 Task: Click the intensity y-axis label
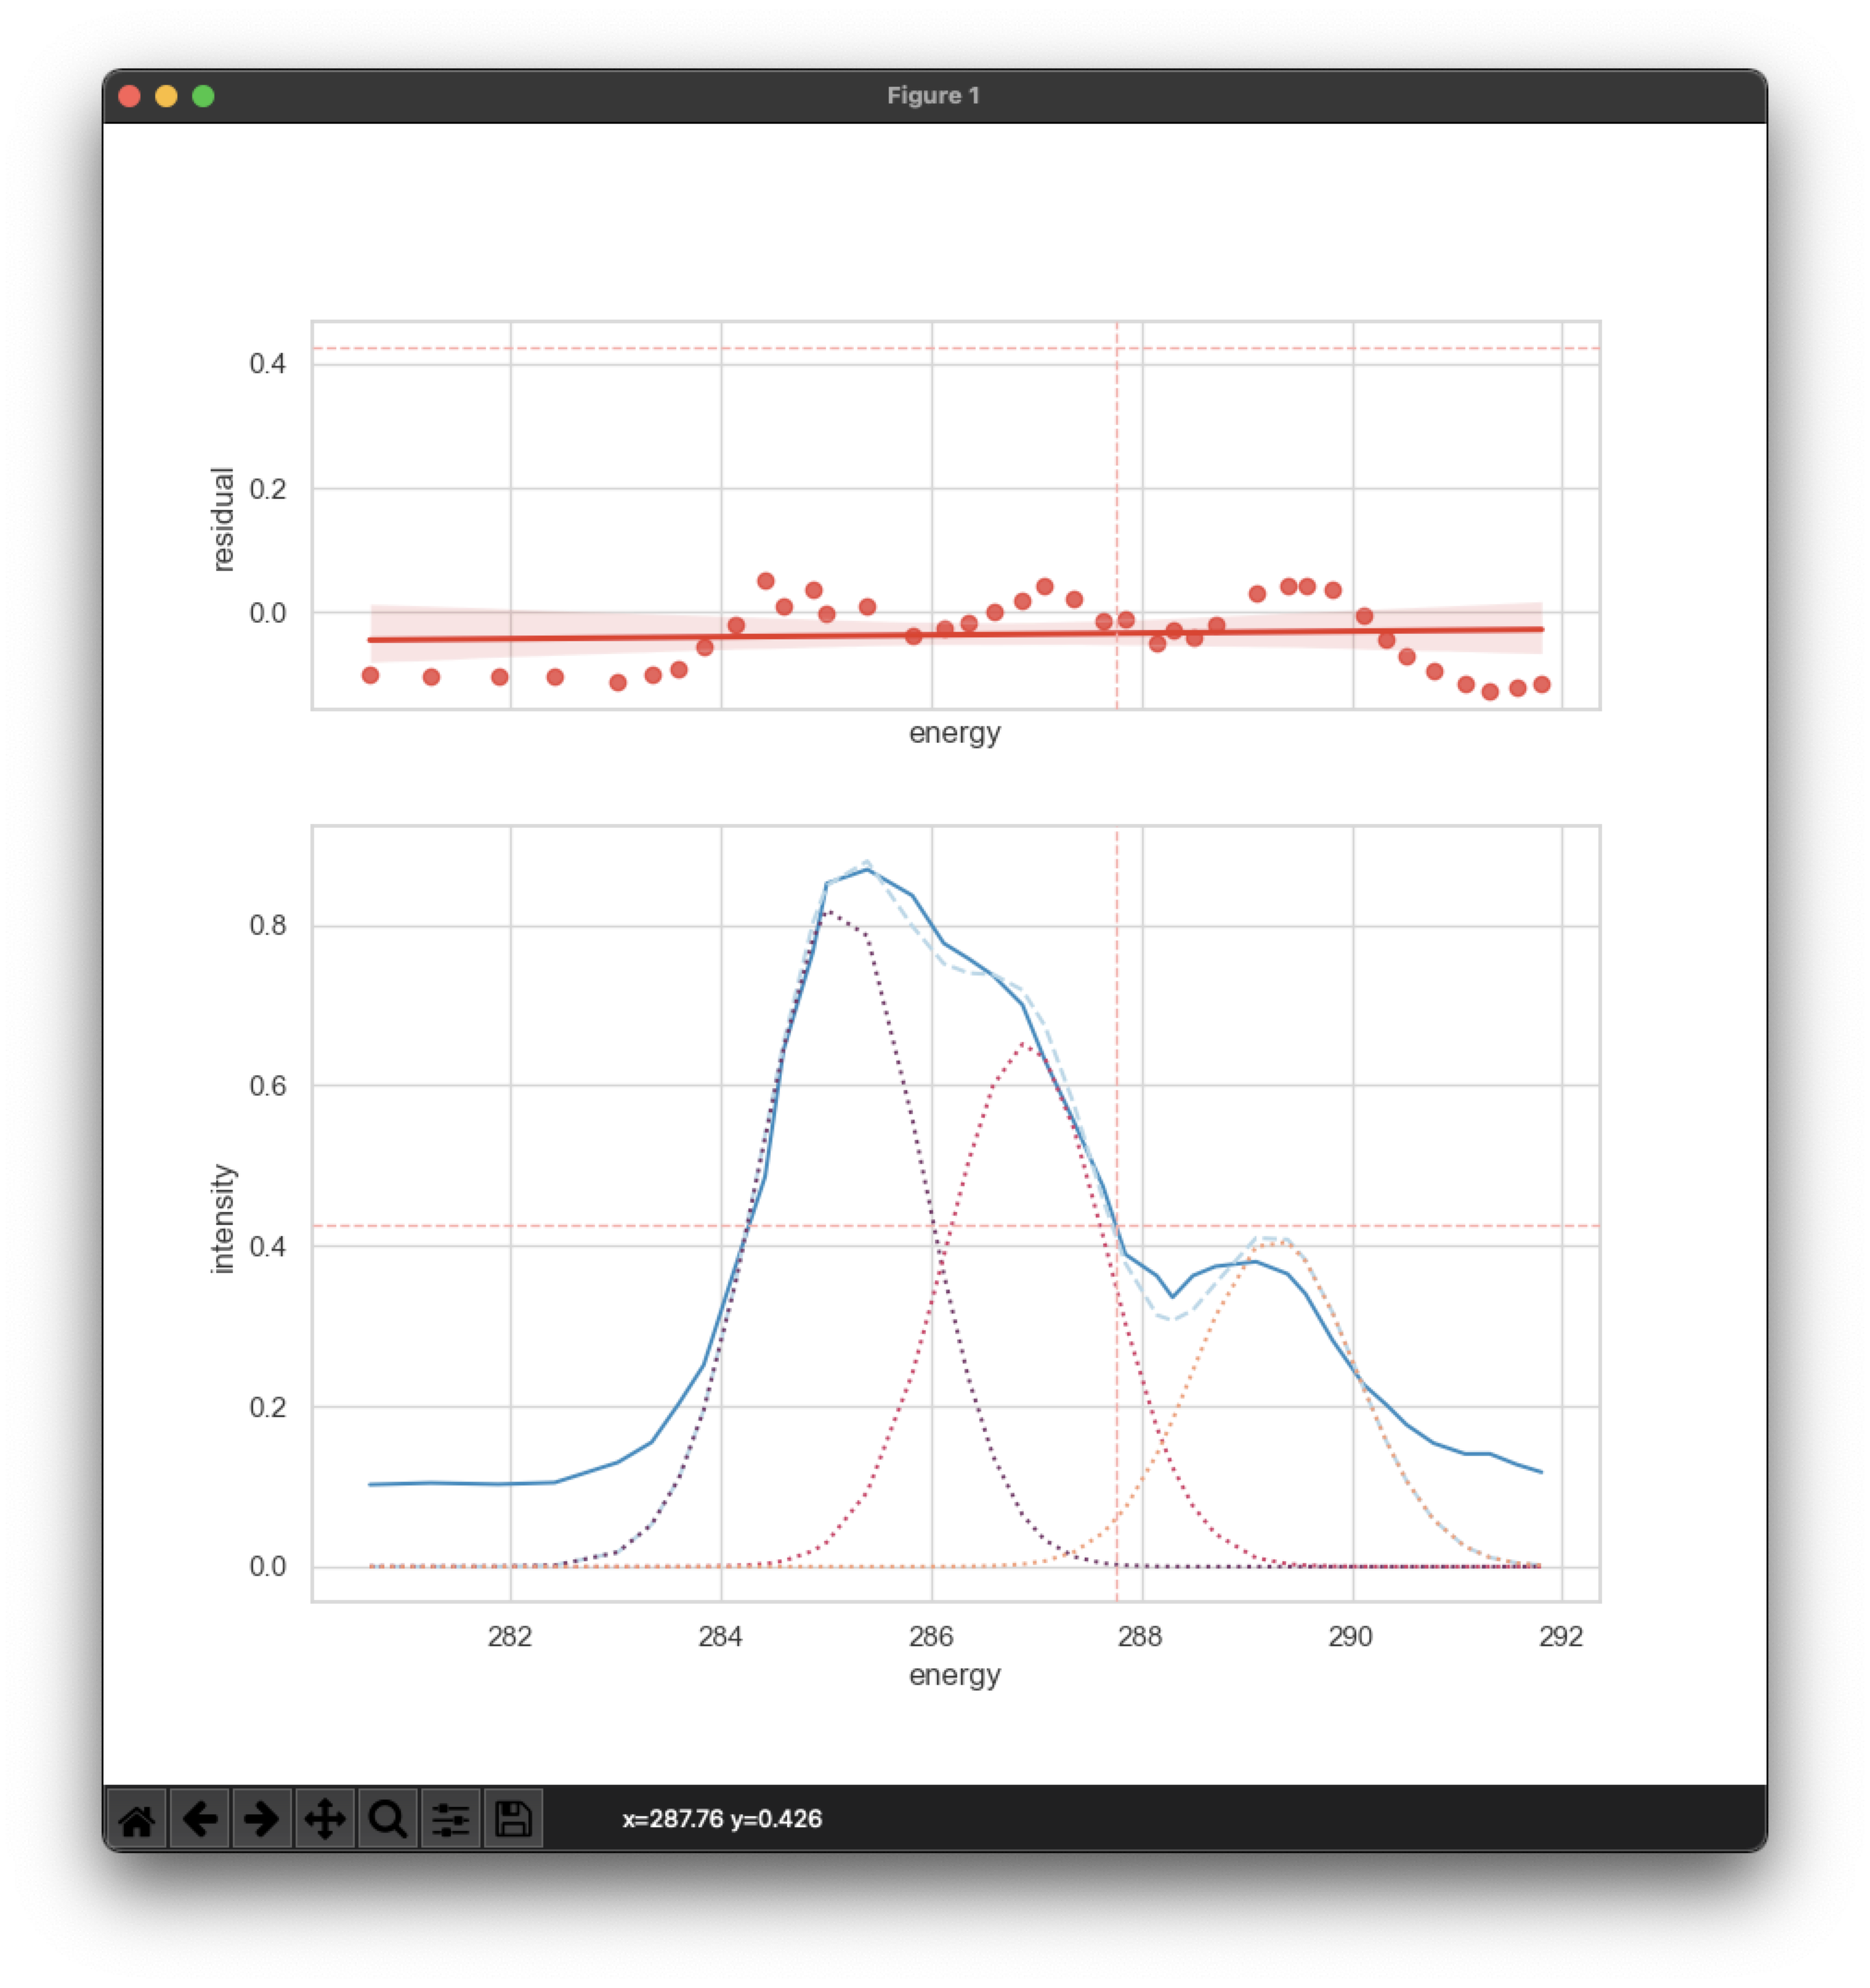coord(223,1219)
